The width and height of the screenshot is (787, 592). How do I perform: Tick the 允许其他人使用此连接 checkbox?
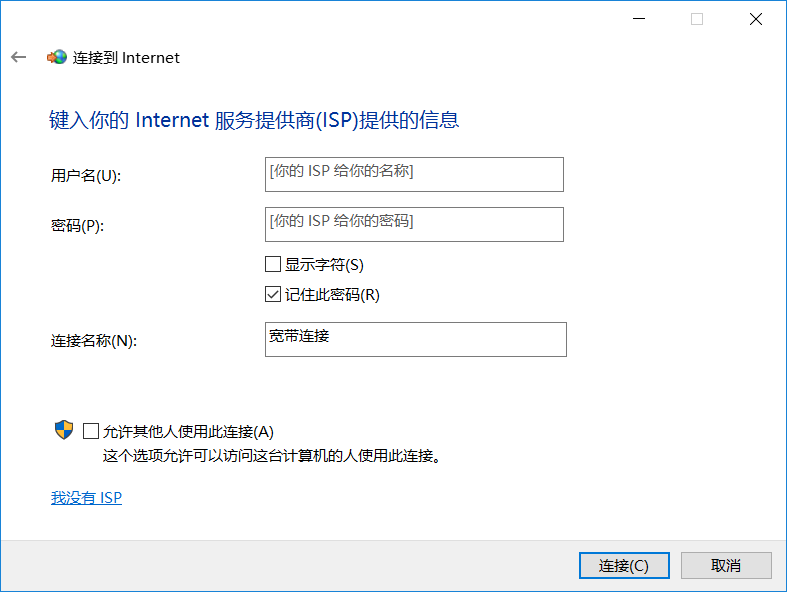point(91,432)
